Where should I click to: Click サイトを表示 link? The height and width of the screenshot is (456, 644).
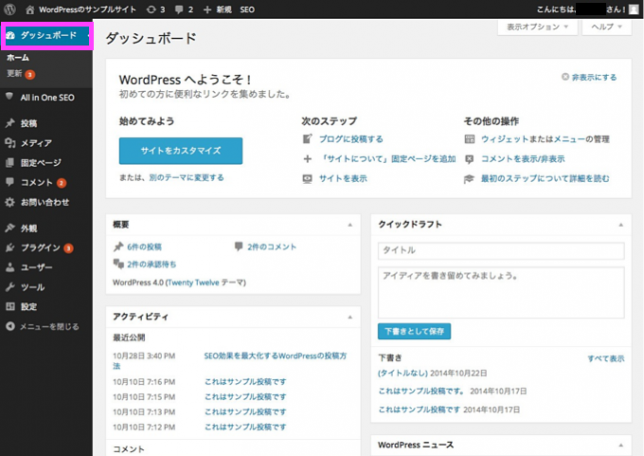tap(343, 178)
